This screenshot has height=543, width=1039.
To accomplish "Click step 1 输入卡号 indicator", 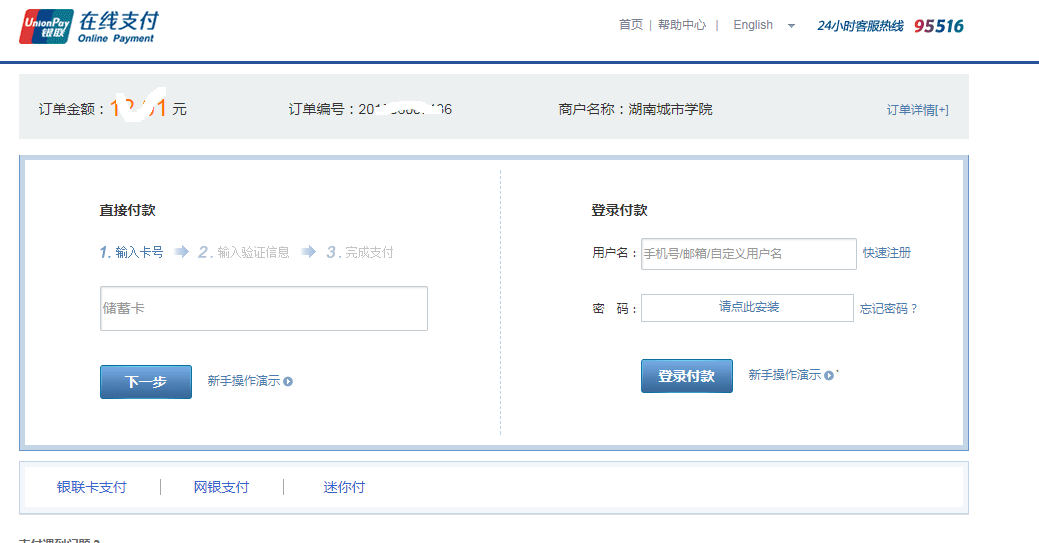I will [x=132, y=252].
